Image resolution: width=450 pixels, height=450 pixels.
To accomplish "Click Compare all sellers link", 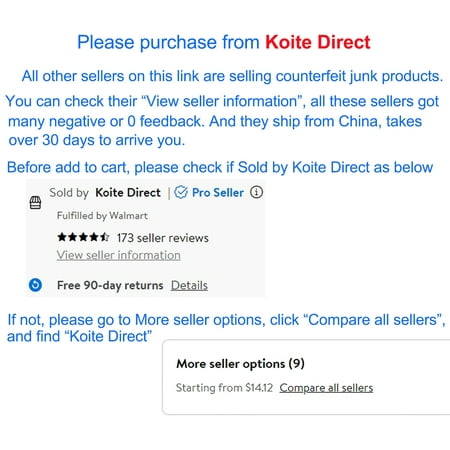I will click(326, 388).
